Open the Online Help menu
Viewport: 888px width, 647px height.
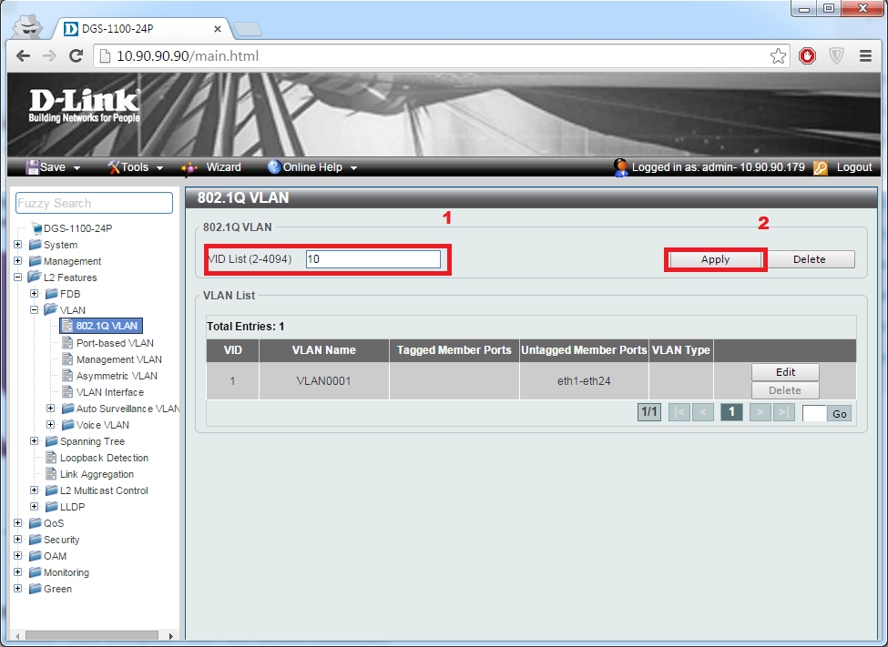click(312, 168)
